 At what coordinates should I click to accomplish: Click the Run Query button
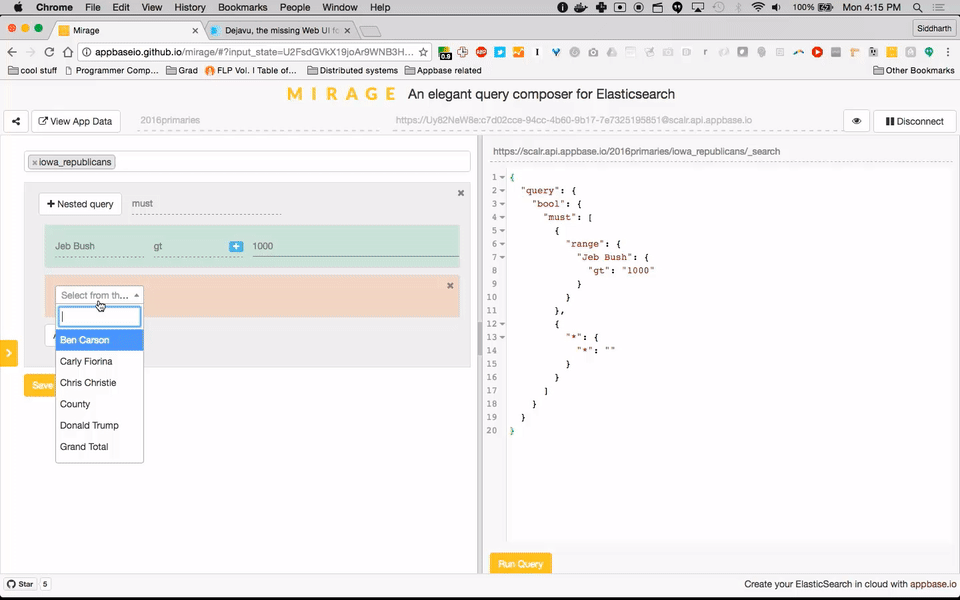click(520, 563)
